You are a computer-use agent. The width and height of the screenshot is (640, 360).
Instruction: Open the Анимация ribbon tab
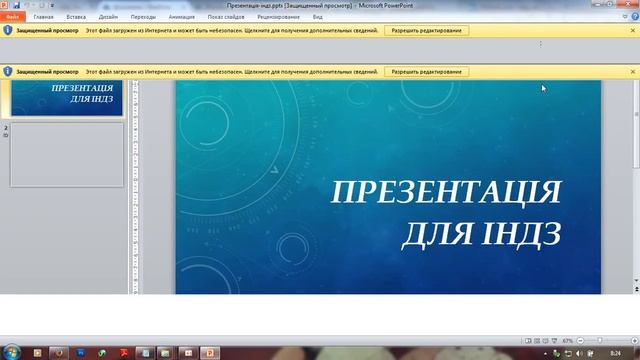pos(181,17)
